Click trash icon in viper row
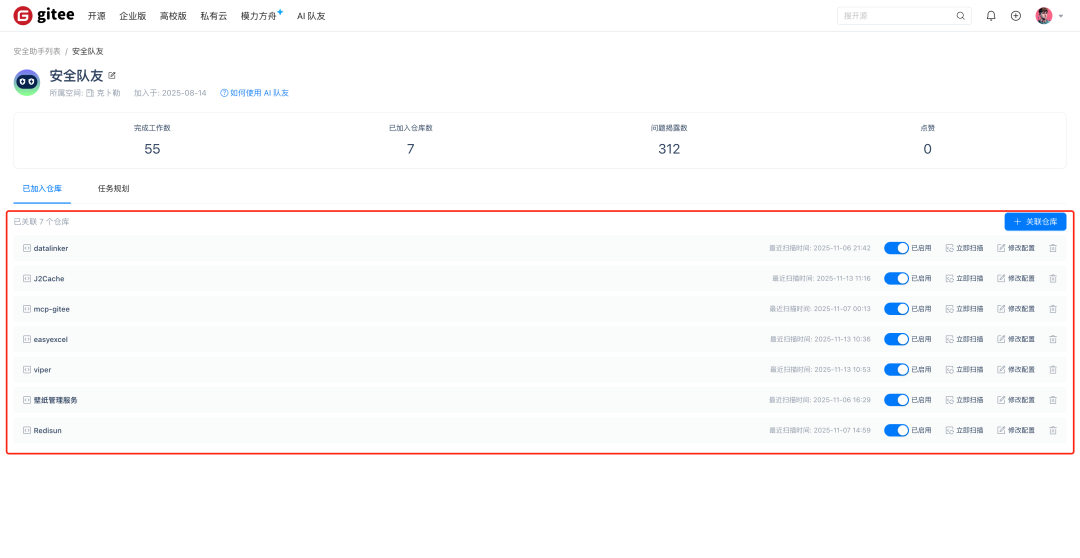The height and width of the screenshot is (558, 1080). (x=1053, y=370)
